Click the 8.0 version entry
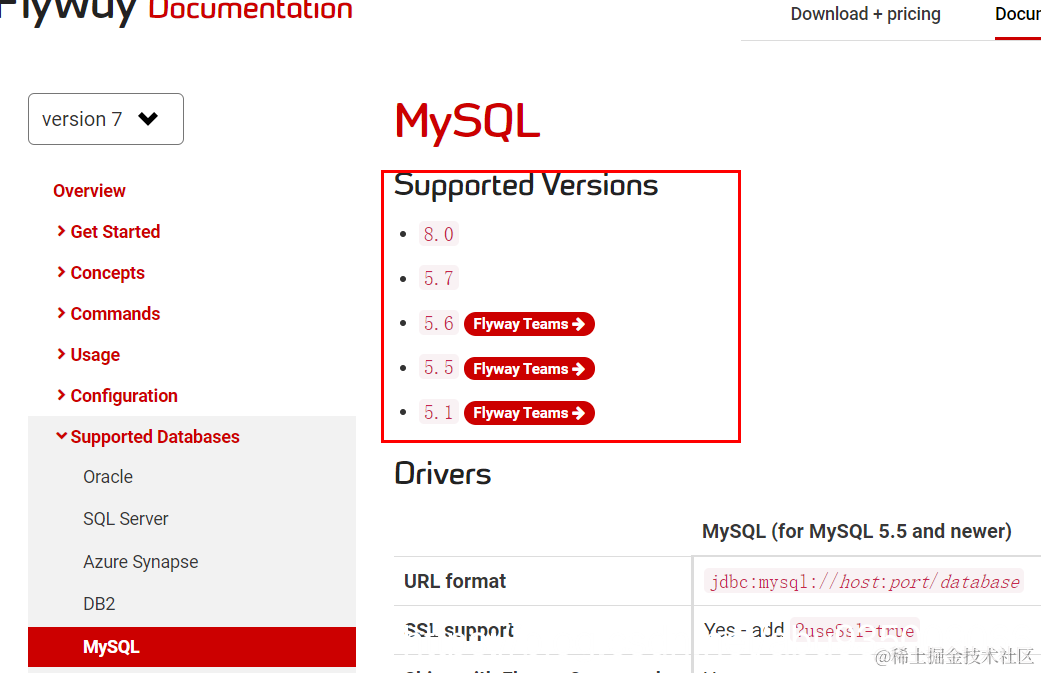The image size is (1041, 673). [x=439, y=234]
